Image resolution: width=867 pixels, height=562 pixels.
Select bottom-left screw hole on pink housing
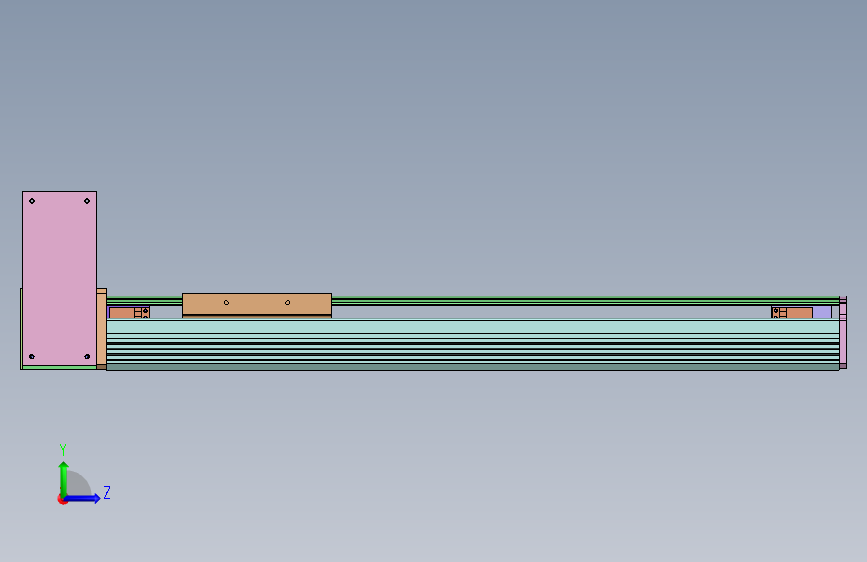point(32,356)
